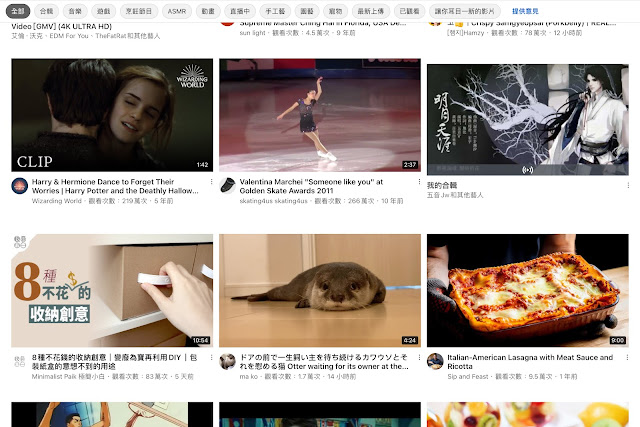The height and width of the screenshot is (427, 640).
Task: Click the mix radio icon on 明月天涯 thumbnail
Action: (x=528, y=169)
